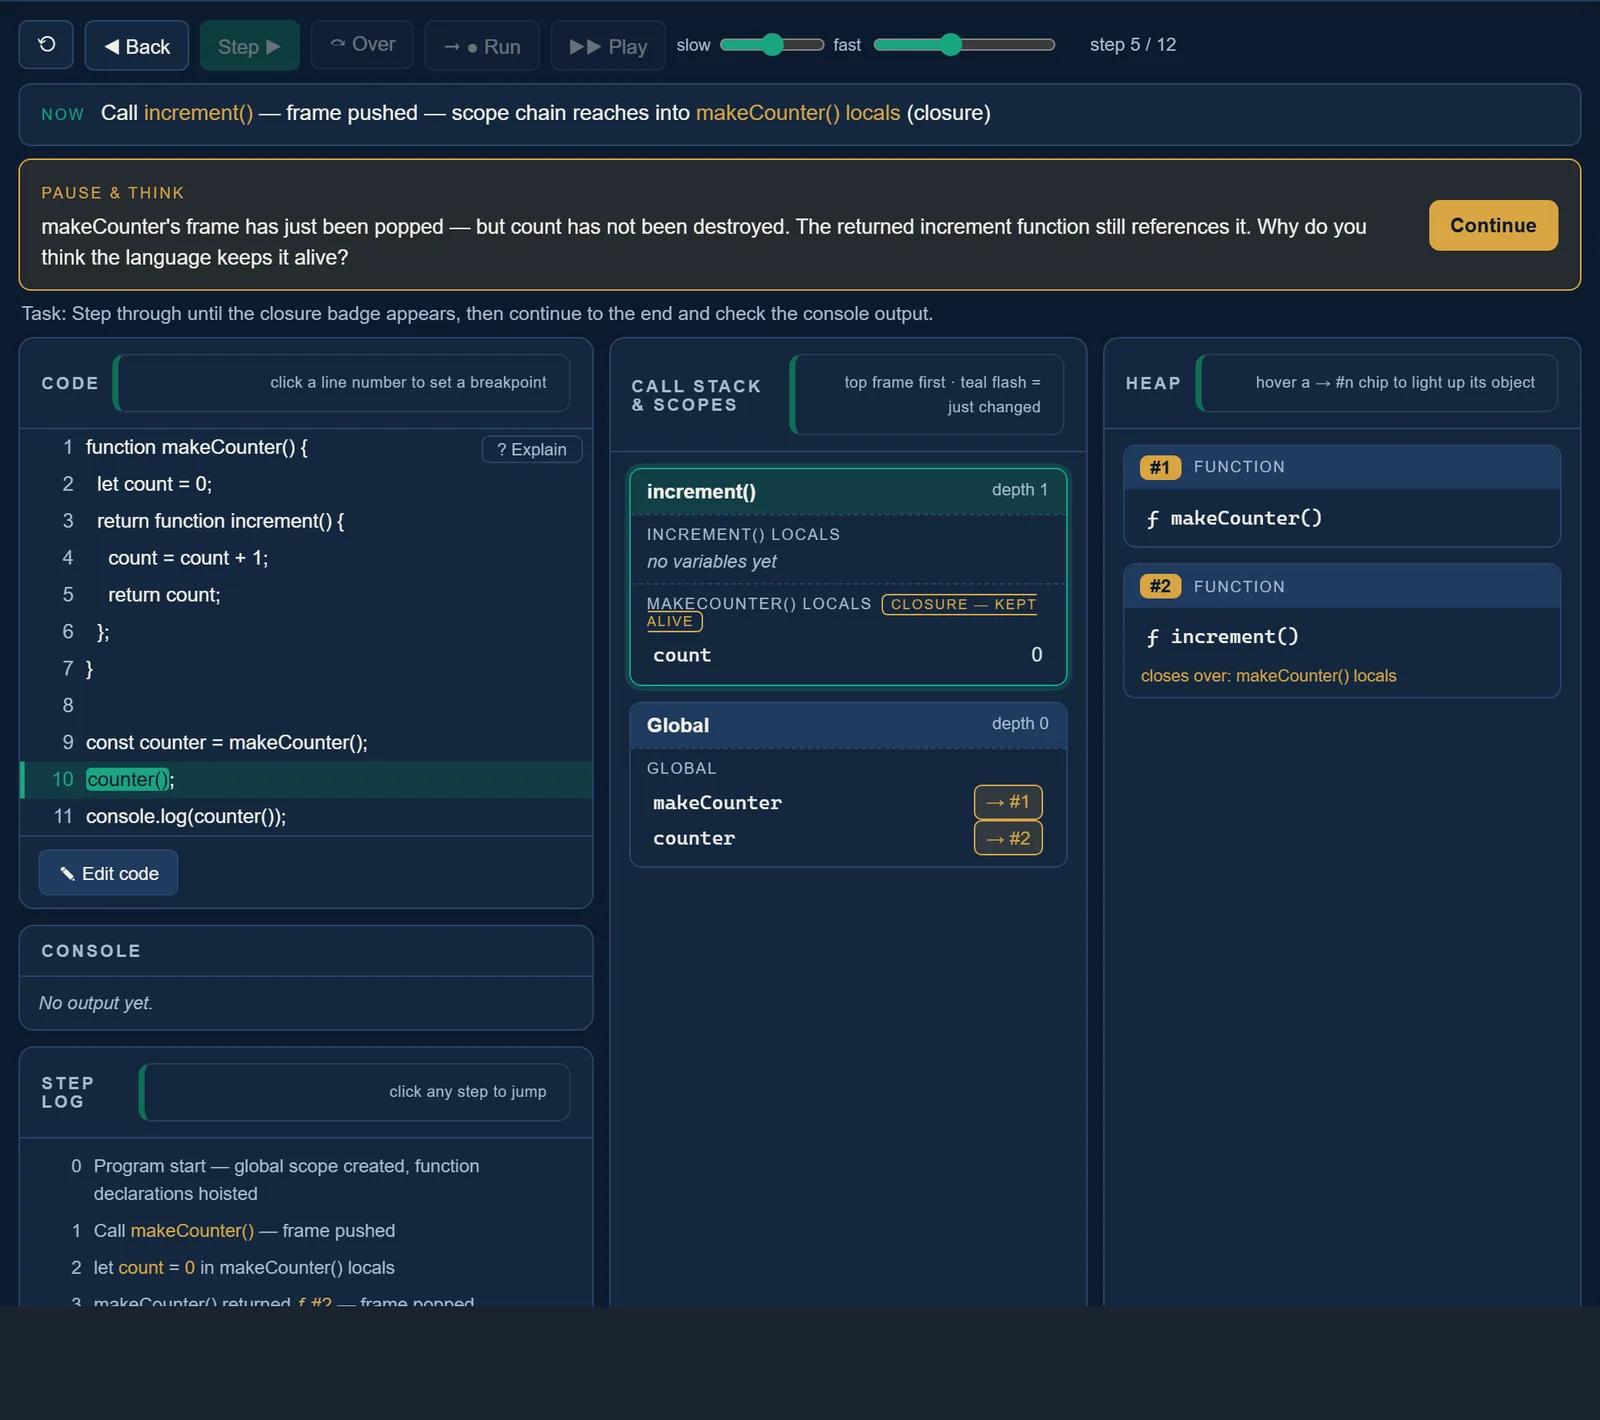Start autoplay with the Play button
This screenshot has height=1420, width=1600.
coord(608,46)
